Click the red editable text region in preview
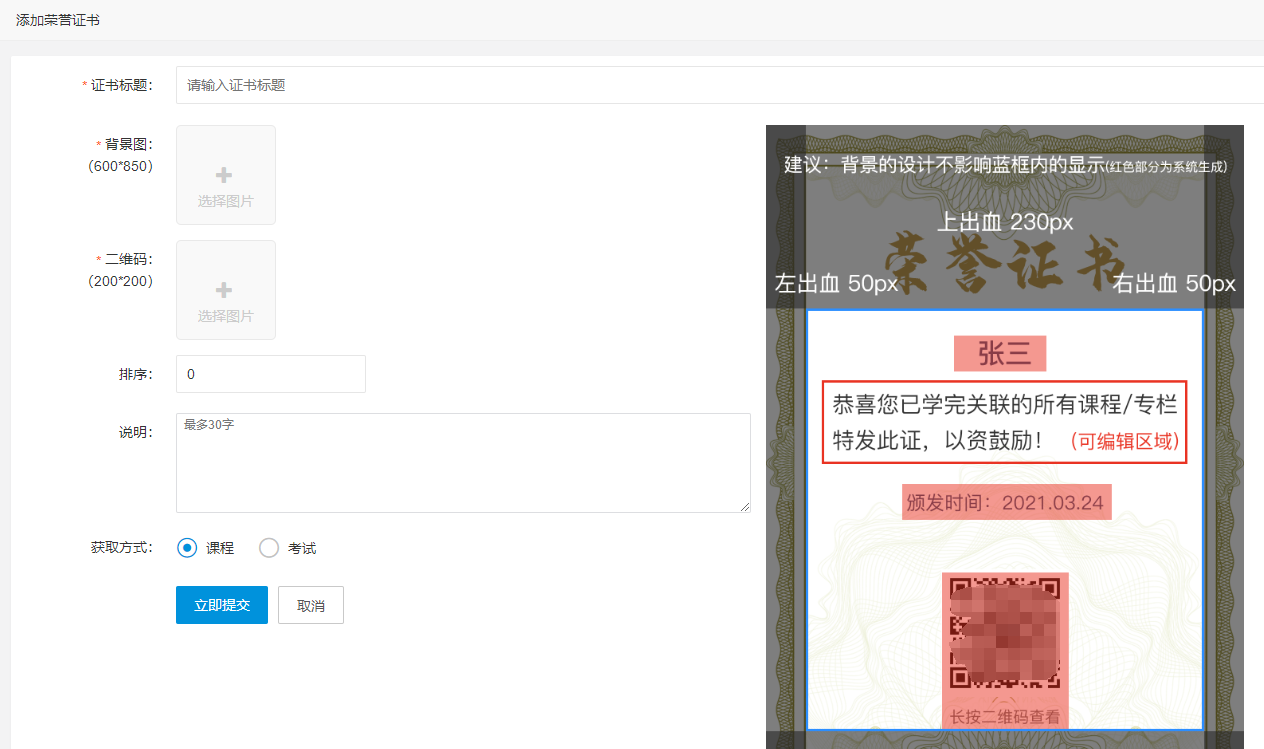 1004,422
